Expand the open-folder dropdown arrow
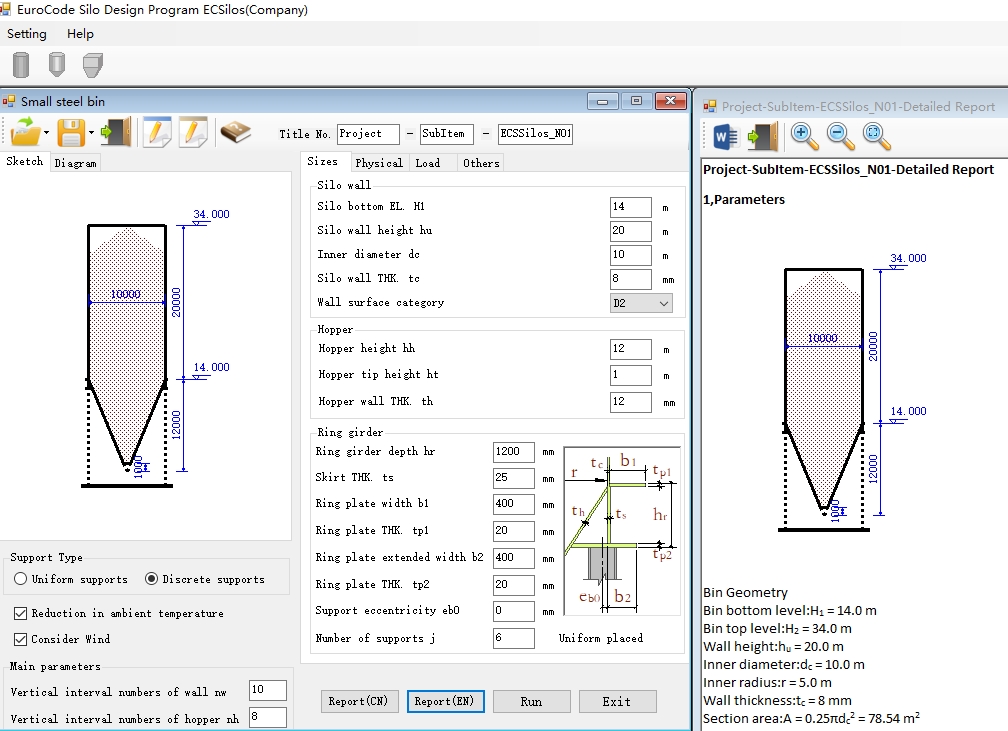The width and height of the screenshot is (1008, 731). pos(46,133)
